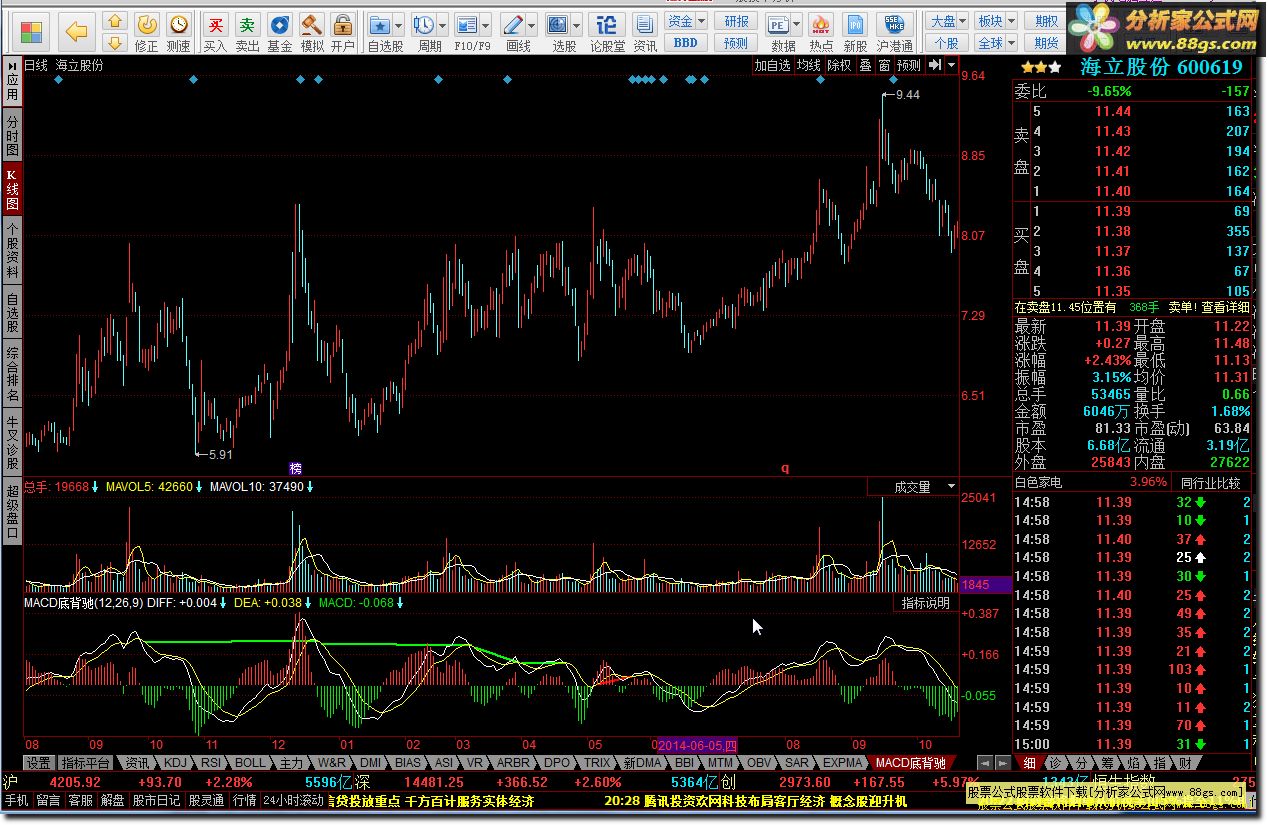This screenshot has height=825, width=1268.
Task: Open the 模拟 simulation gavel icon
Action: click(312, 32)
